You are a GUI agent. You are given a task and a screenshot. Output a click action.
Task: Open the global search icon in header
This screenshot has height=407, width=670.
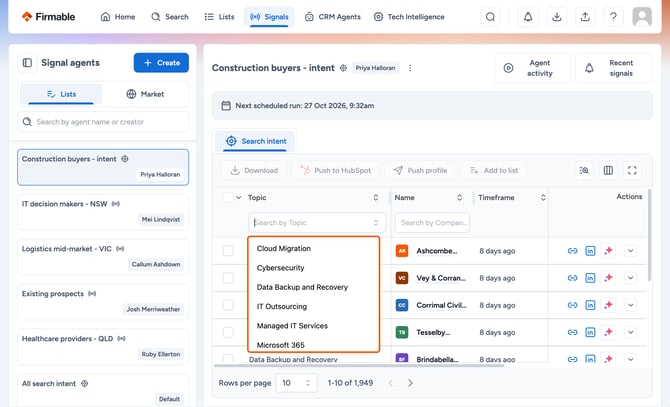(491, 17)
